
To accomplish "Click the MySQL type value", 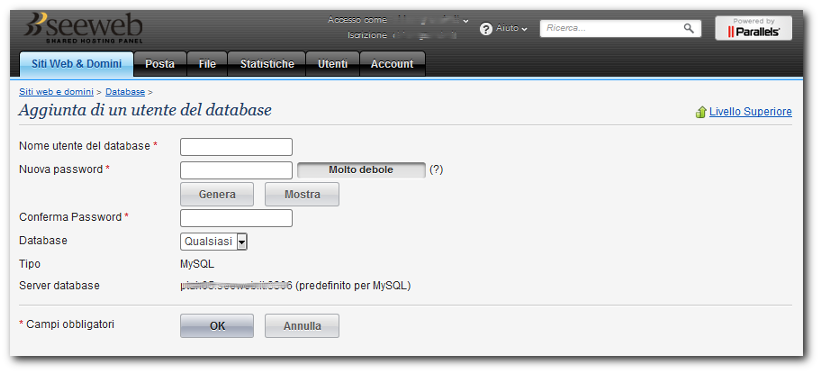I will [197, 264].
